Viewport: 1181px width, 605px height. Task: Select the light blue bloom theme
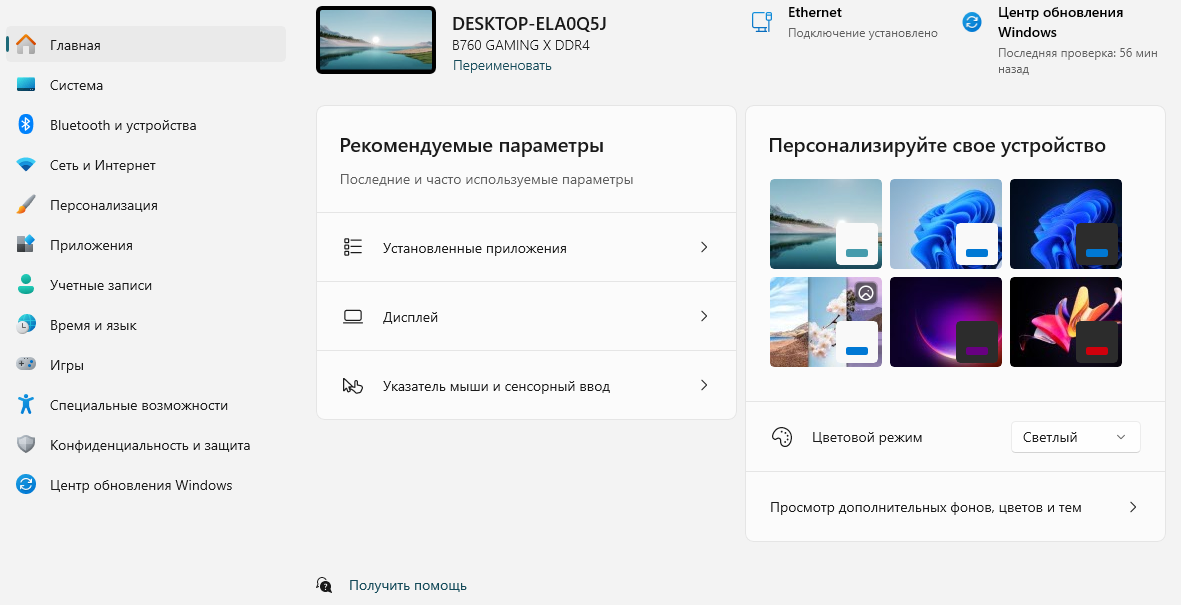coord(945,224)
